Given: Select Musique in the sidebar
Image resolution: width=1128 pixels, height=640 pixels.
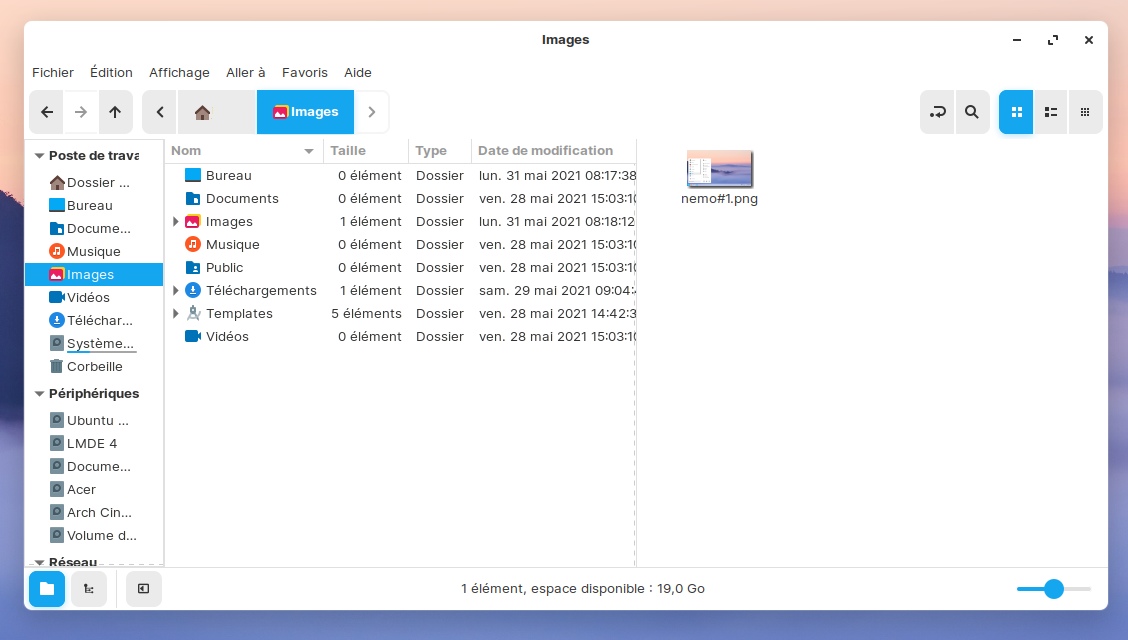Looking at the screenshot, I should click(93, 251).
